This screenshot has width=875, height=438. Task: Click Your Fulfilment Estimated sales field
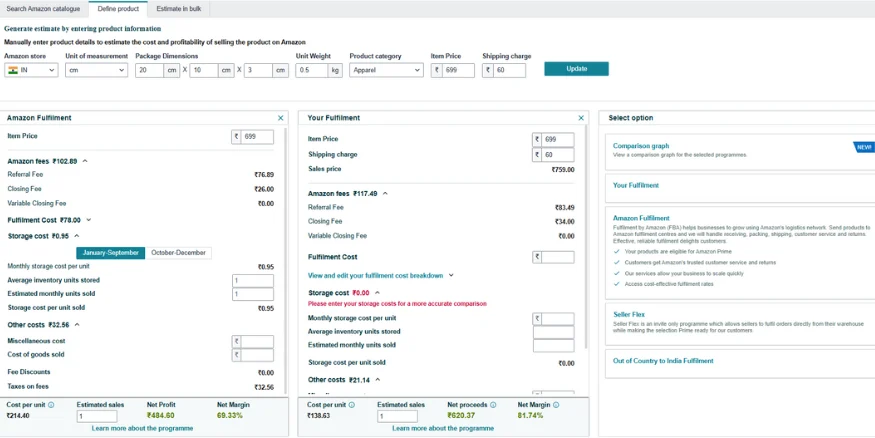pos(397,416)
